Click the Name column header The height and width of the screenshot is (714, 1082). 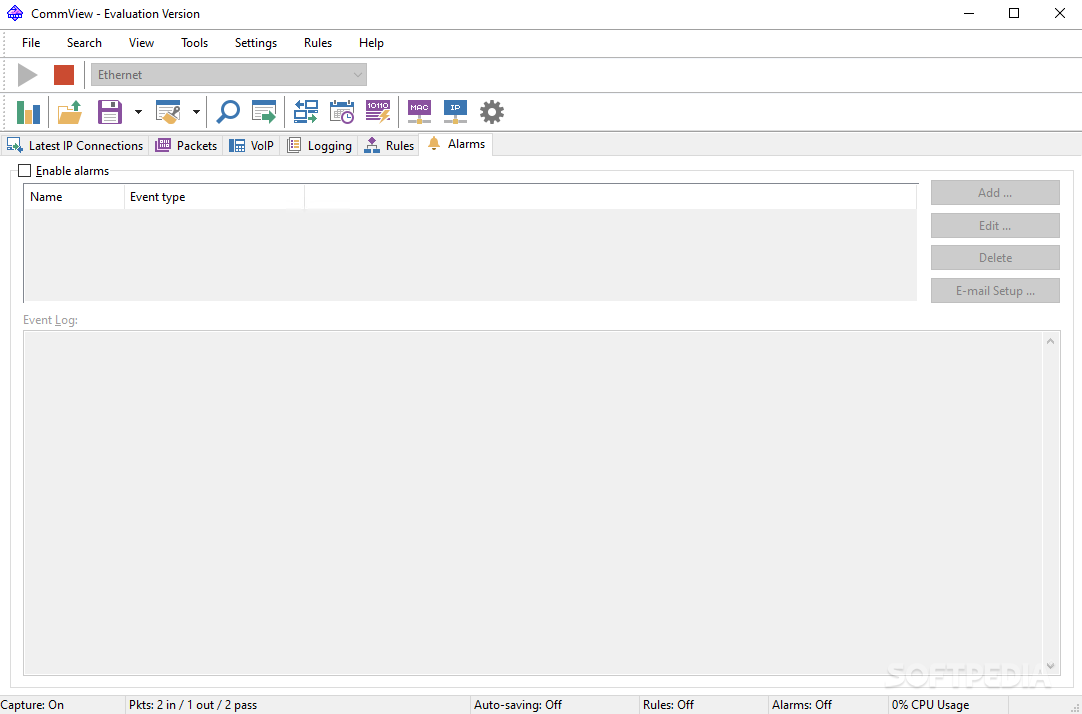click(x=75, y=197)
